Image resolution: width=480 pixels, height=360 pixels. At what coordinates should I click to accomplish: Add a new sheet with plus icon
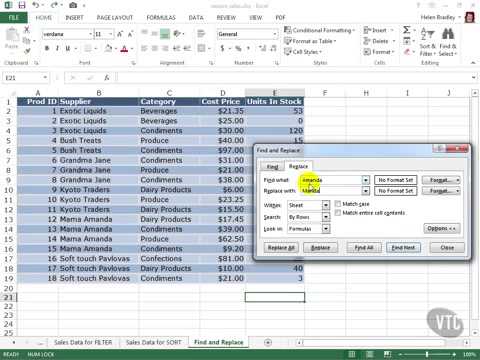coord(268,342)
